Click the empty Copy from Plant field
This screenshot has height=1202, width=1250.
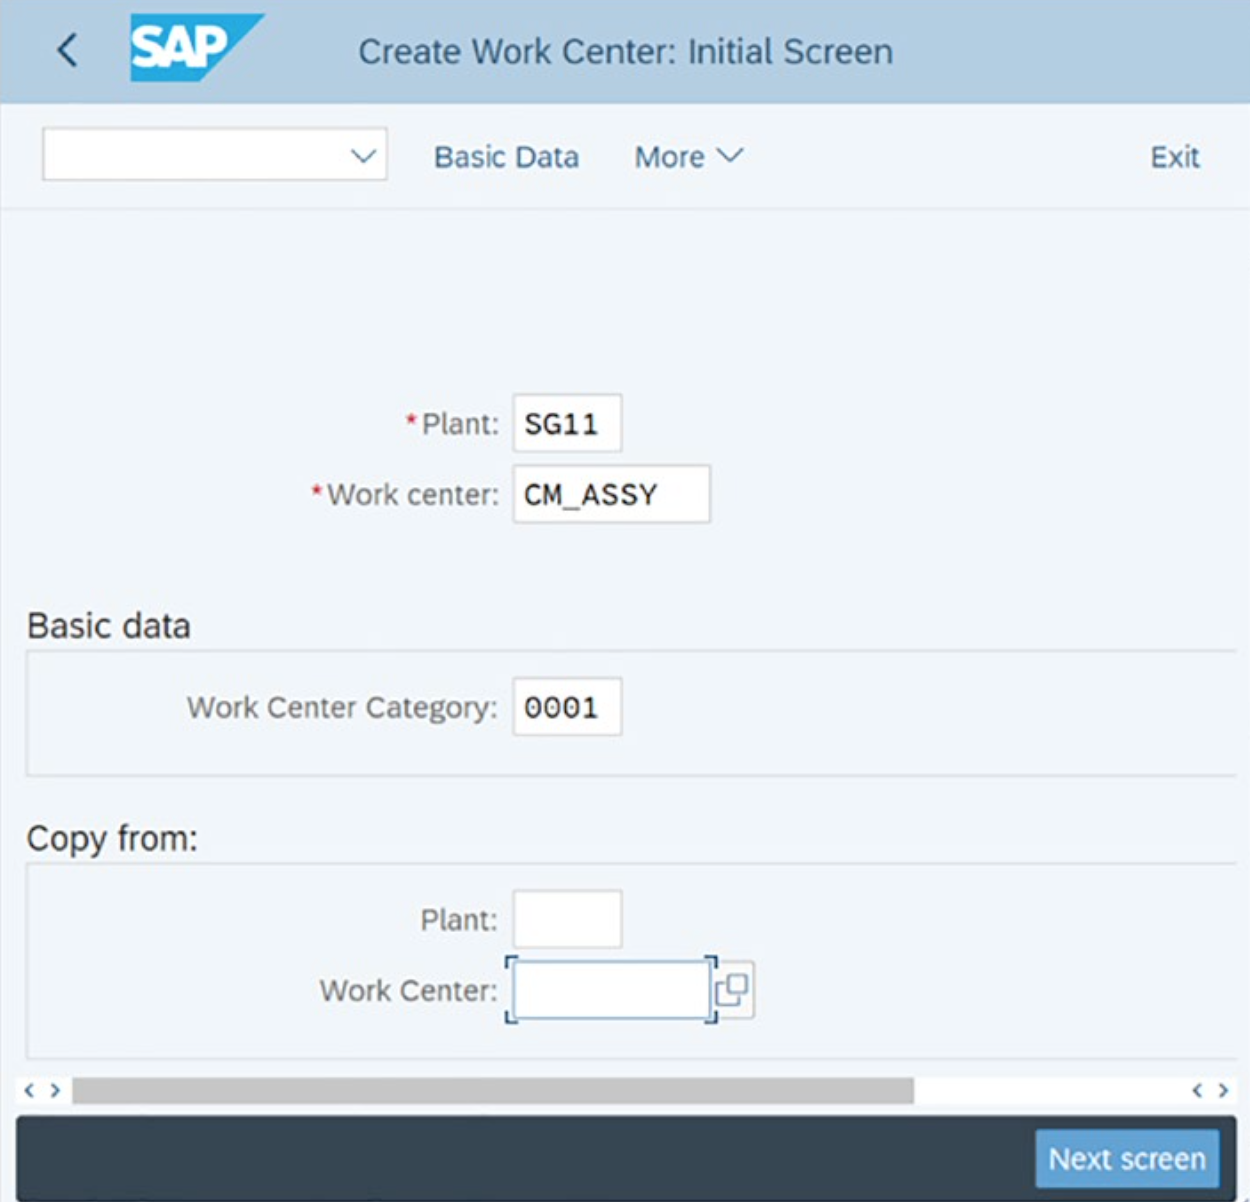(566, 919)
